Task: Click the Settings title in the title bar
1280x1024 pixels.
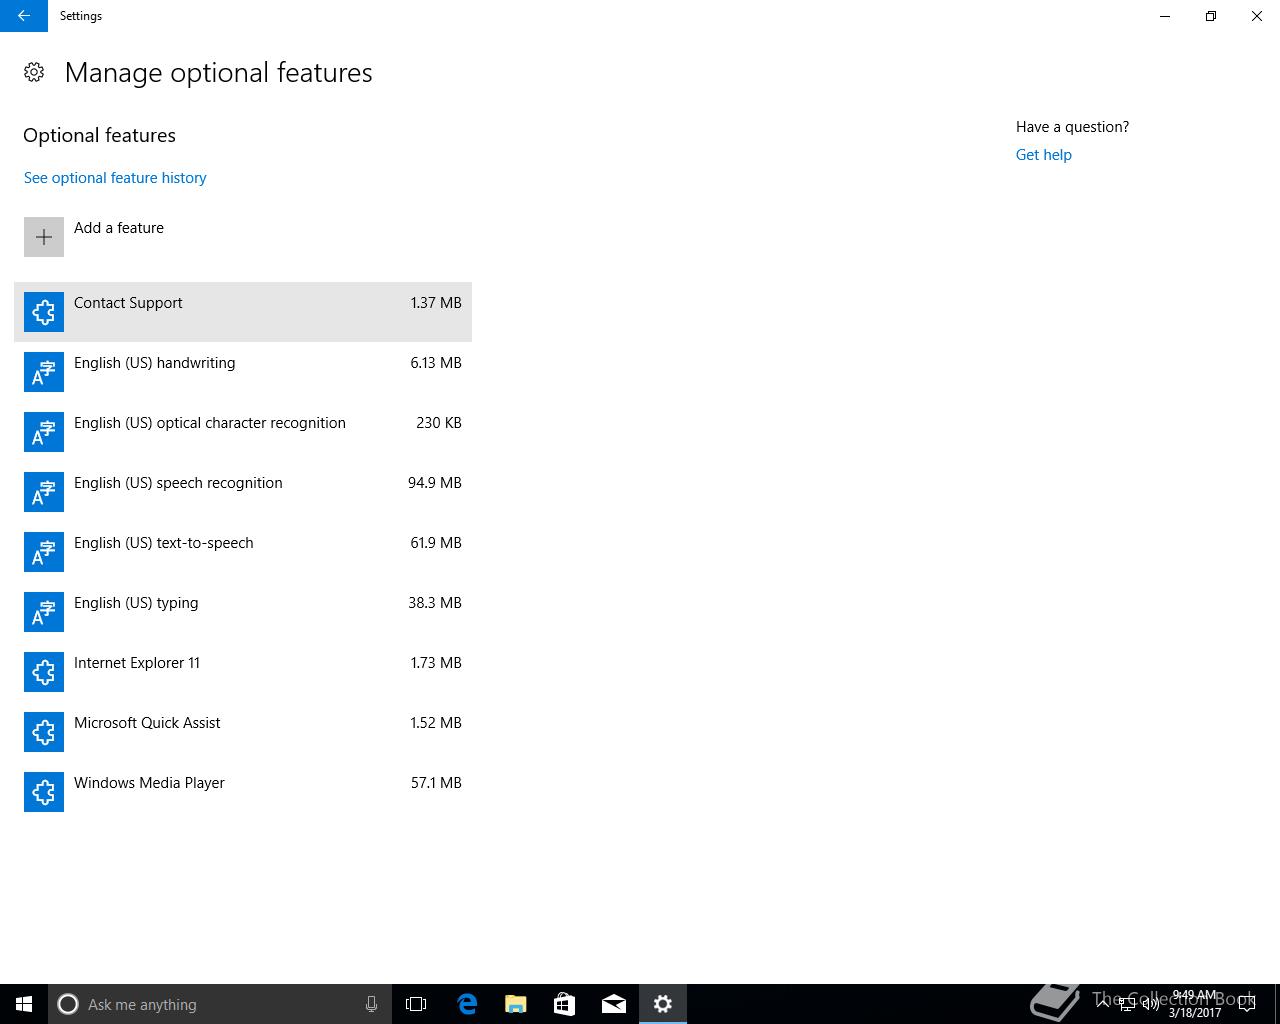Action: 81,16
